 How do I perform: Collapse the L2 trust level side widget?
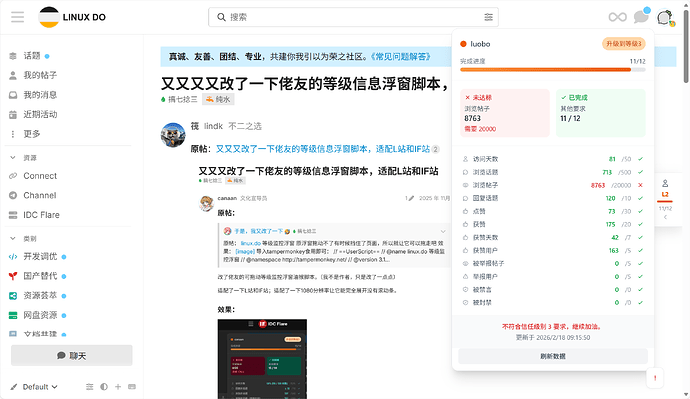(665, 217)
